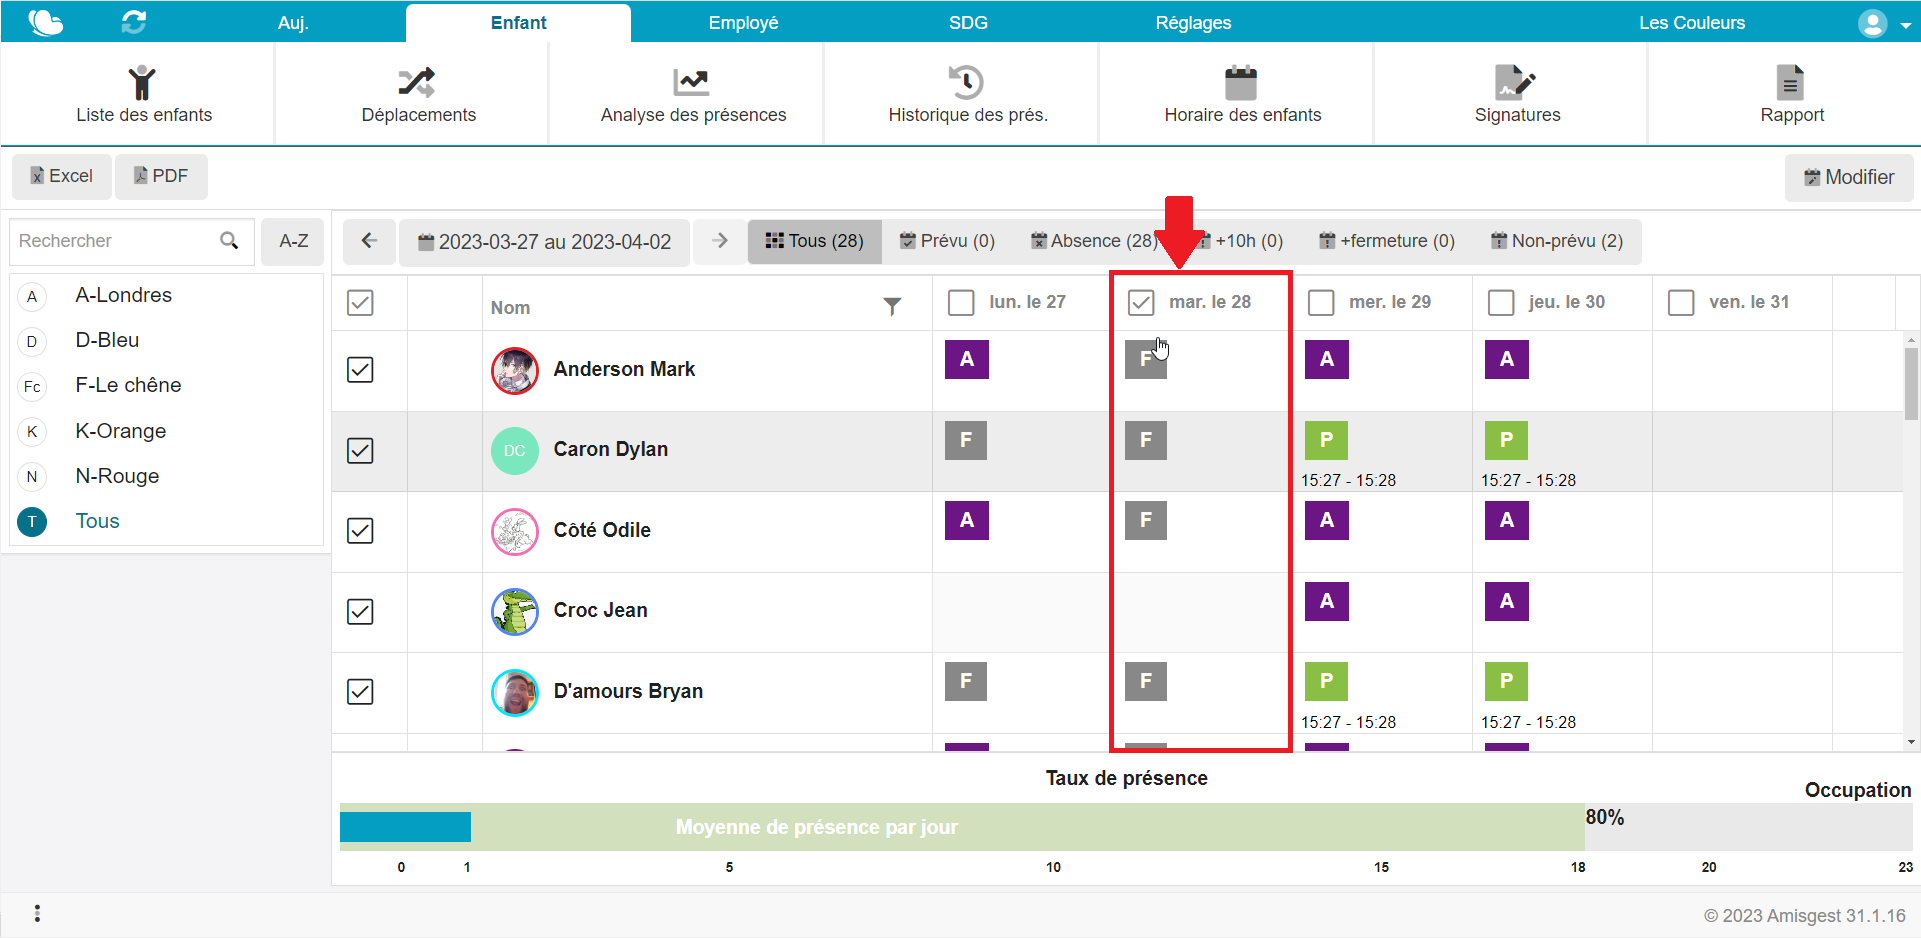This screenshot has width=1921, height=938.
Task: Click Caron Dylan's Monday F badge
Action: (x=966, y=440)
